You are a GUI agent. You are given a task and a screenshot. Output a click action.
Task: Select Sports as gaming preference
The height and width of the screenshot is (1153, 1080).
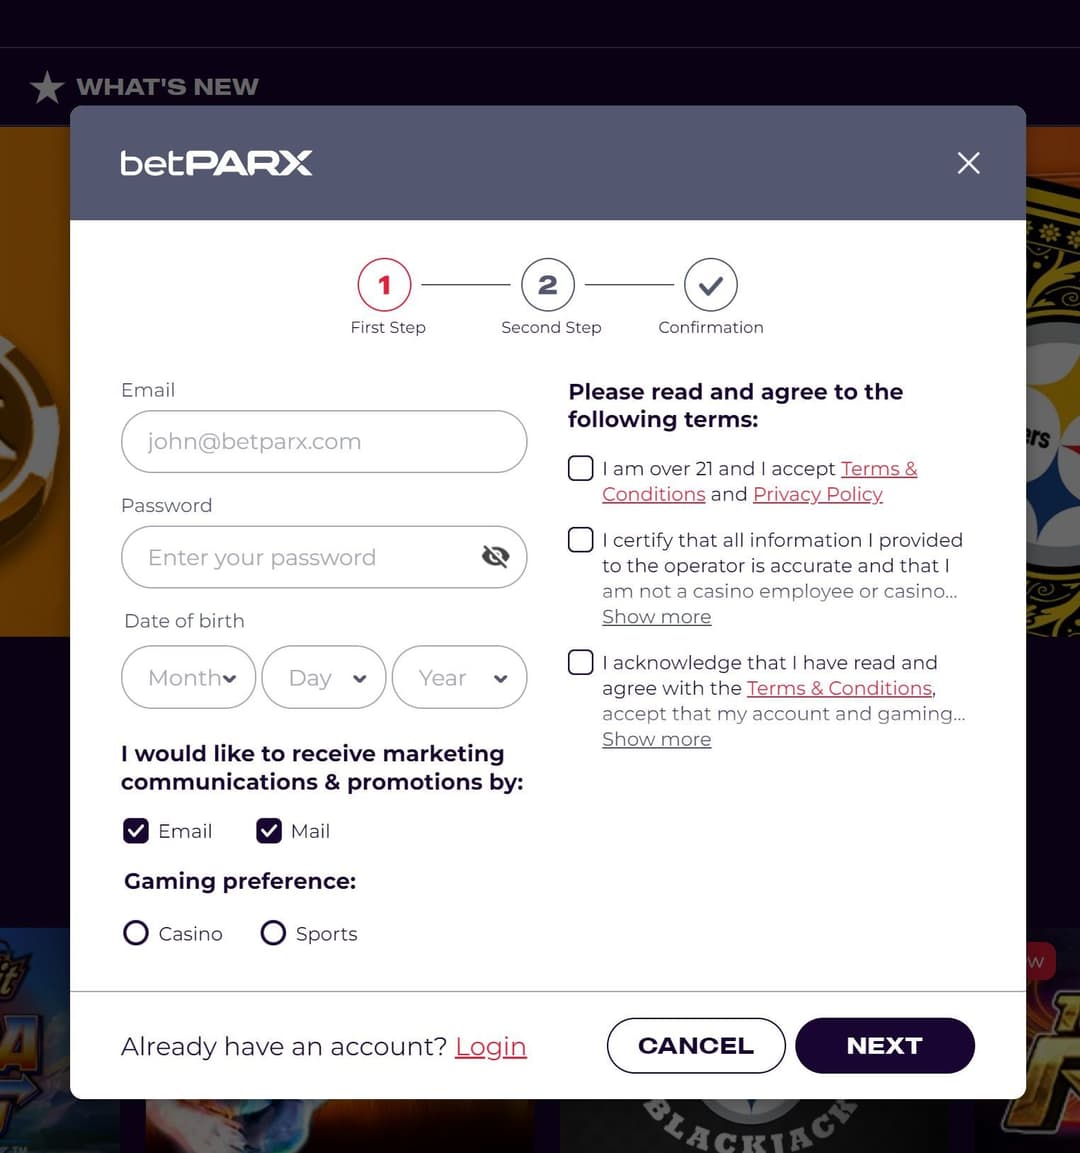click(273, 933)
